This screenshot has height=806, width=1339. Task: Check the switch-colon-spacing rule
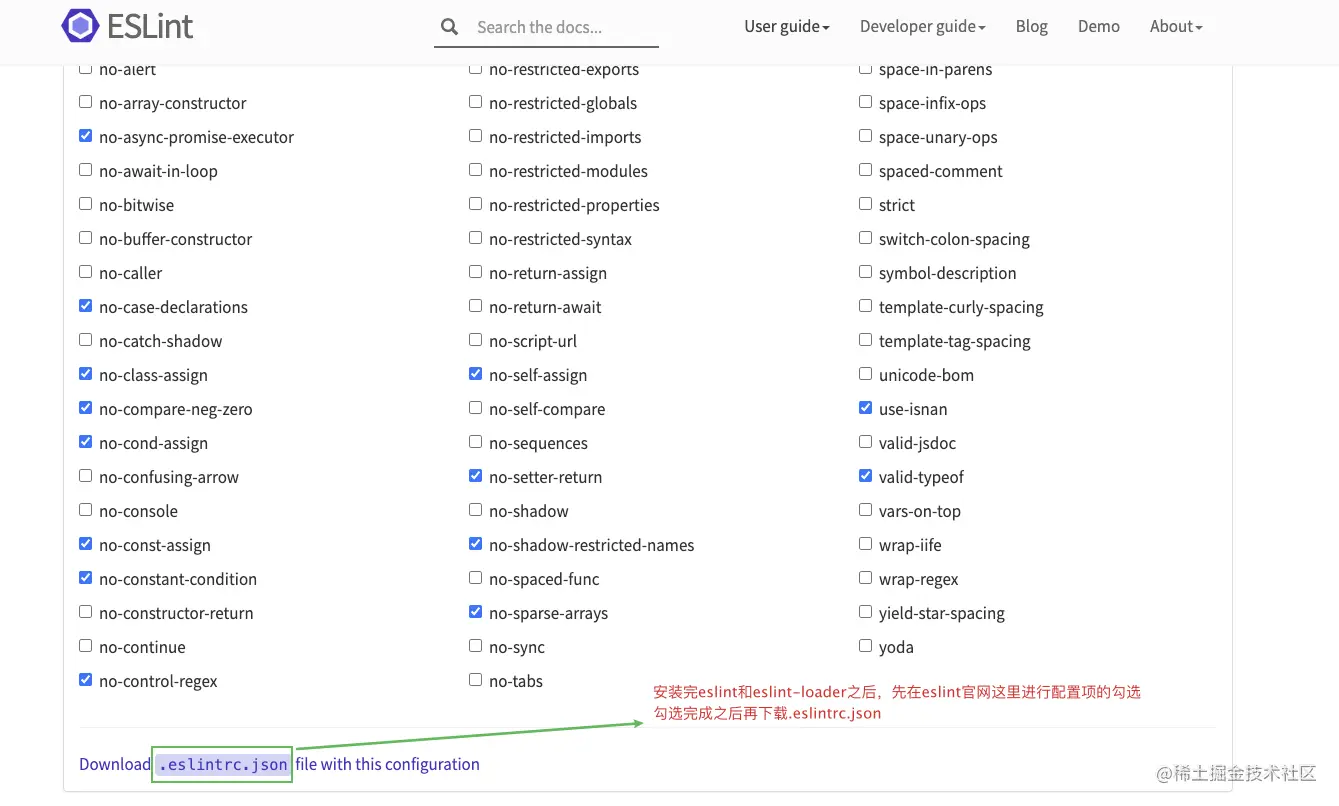[865, 238]
